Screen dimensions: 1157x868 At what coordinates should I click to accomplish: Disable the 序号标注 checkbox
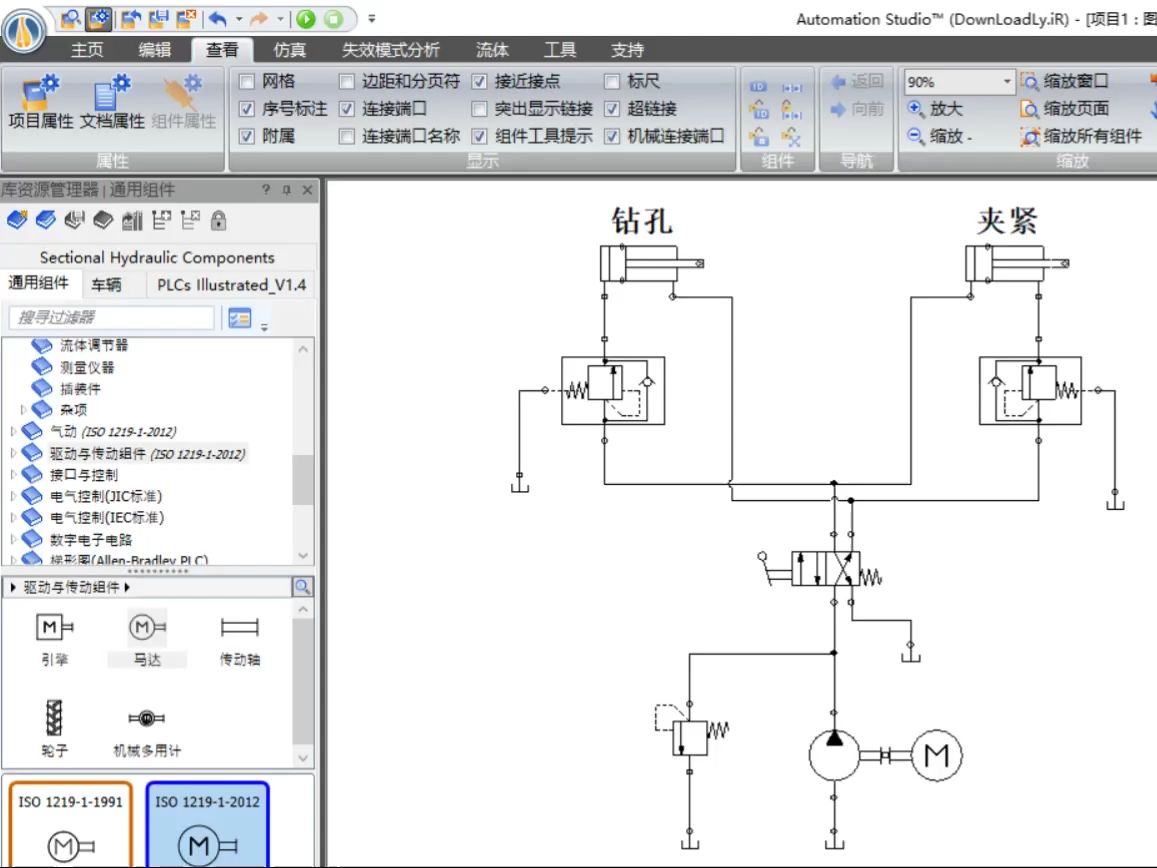(x=246, y=111)
